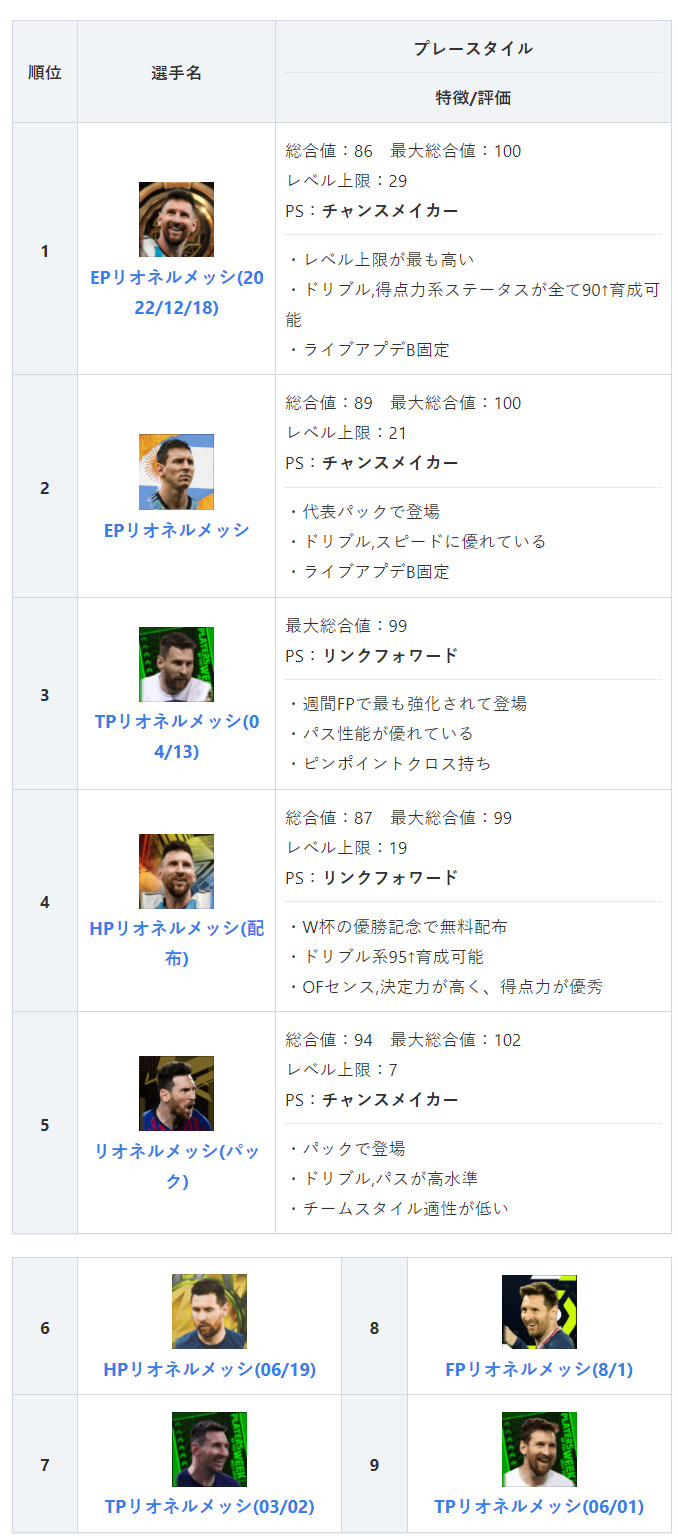Image resolution: width=678 pixels, height=1537 pixels.
Task: Click the TPリオネルメッシ(06/01) card thumbnail
Action: 539,1449
